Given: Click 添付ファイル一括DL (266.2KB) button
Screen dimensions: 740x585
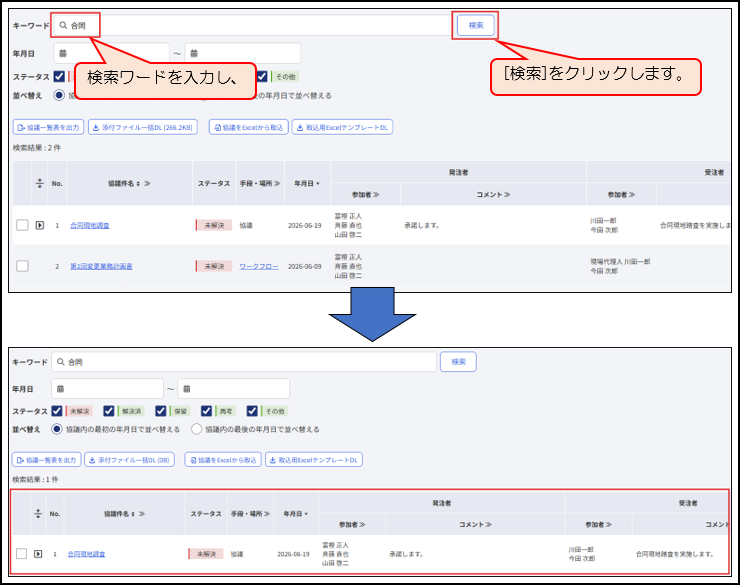Looking at the screenshot, I should point(143,127).
